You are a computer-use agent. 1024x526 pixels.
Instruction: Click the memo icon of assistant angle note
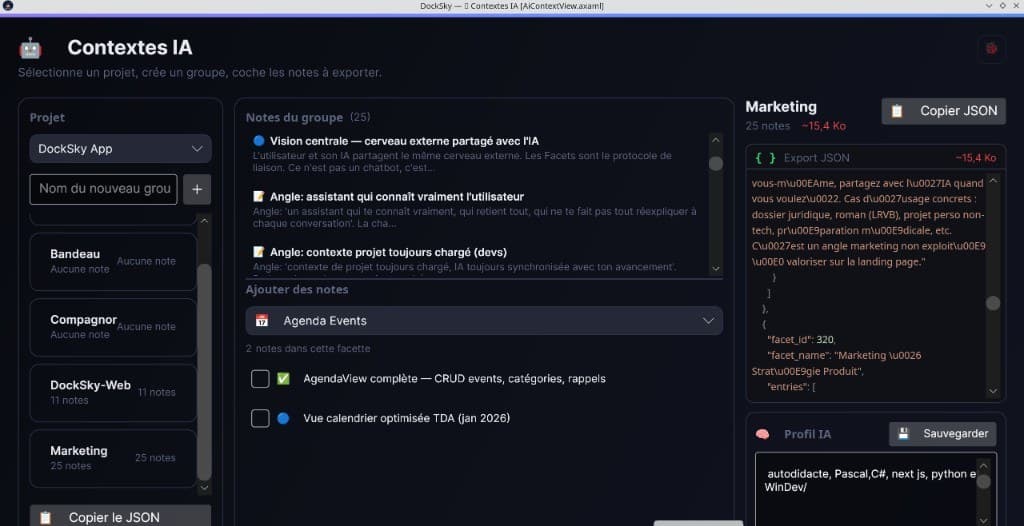[259, 196]
